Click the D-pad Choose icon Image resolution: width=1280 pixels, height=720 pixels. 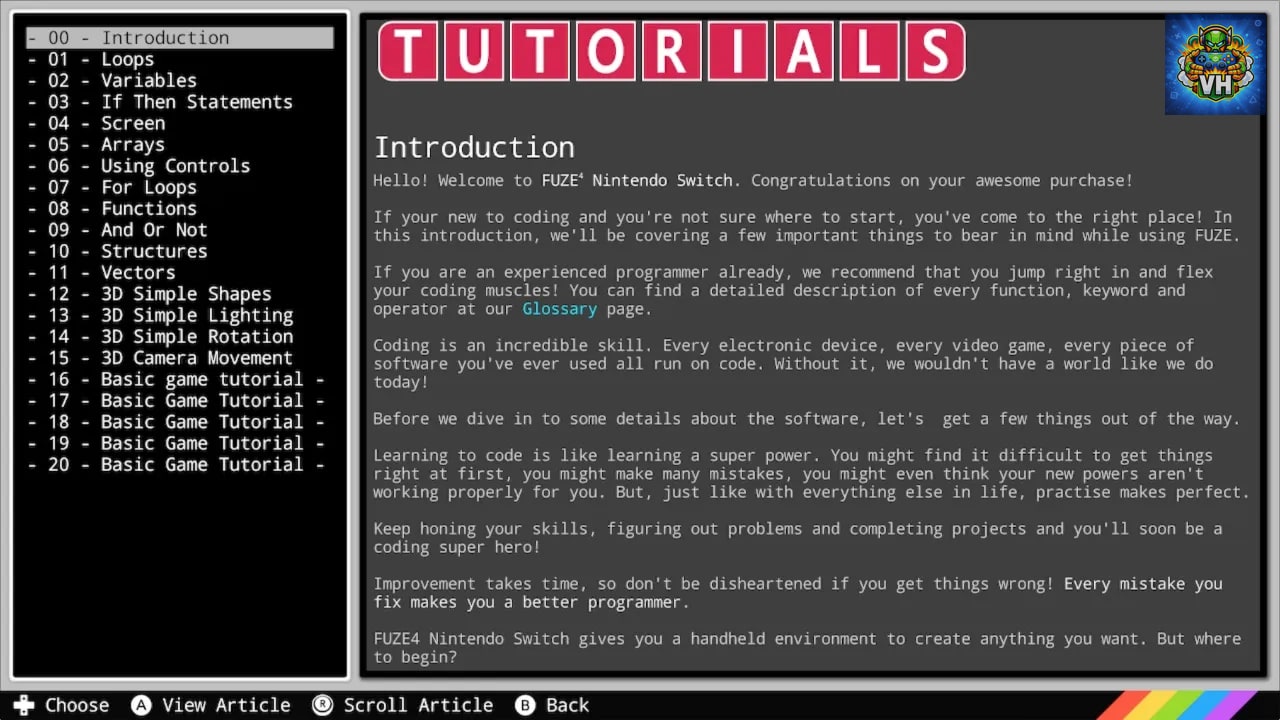24,705
